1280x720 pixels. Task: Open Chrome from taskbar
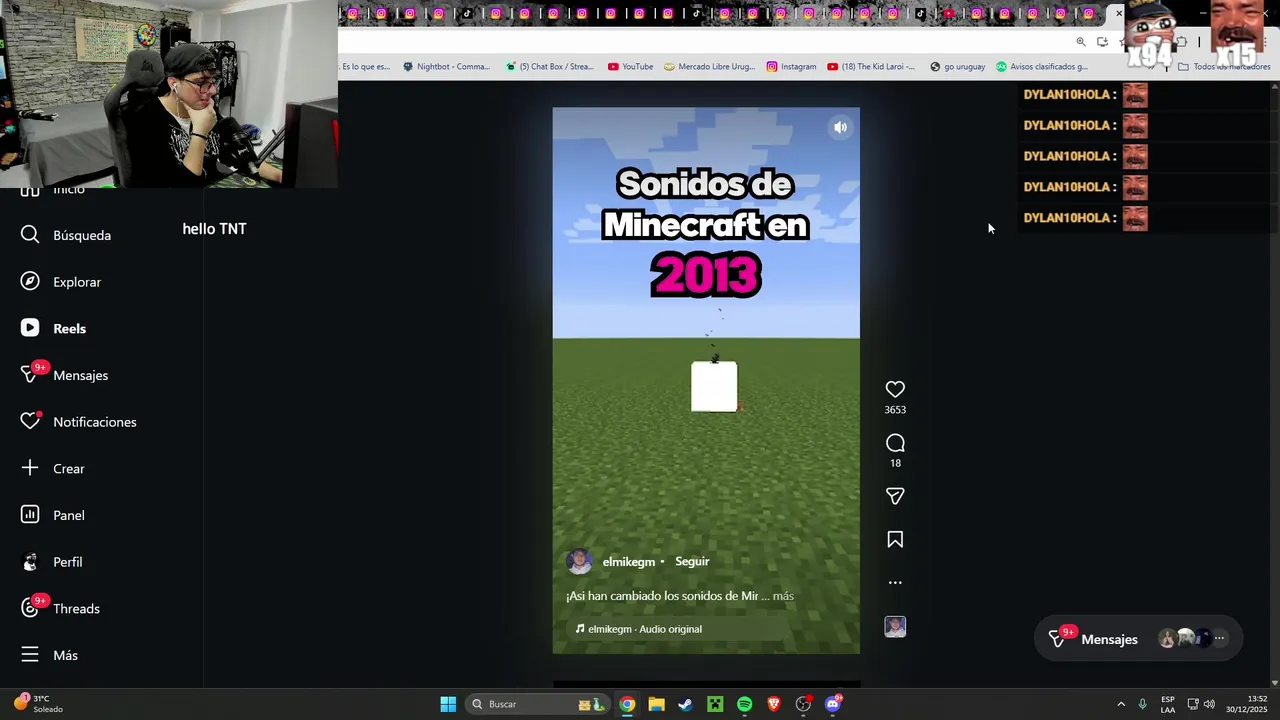pos(627,704)
